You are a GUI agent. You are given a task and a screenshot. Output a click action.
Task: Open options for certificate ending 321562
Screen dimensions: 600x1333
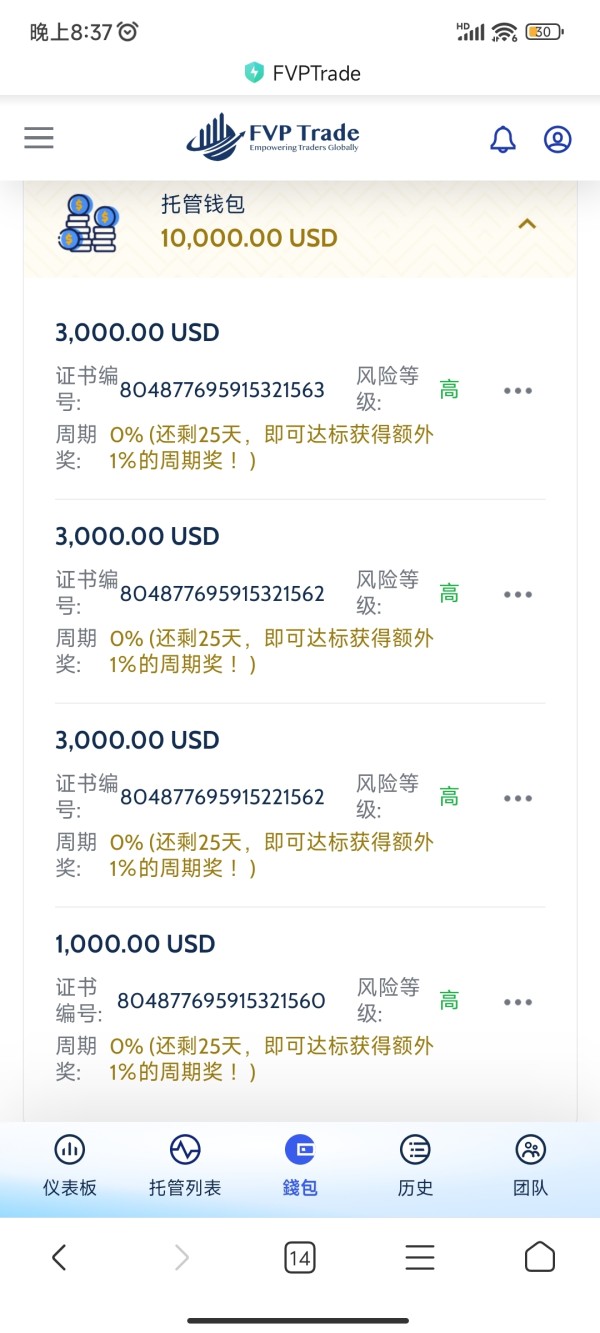(517, 594)
